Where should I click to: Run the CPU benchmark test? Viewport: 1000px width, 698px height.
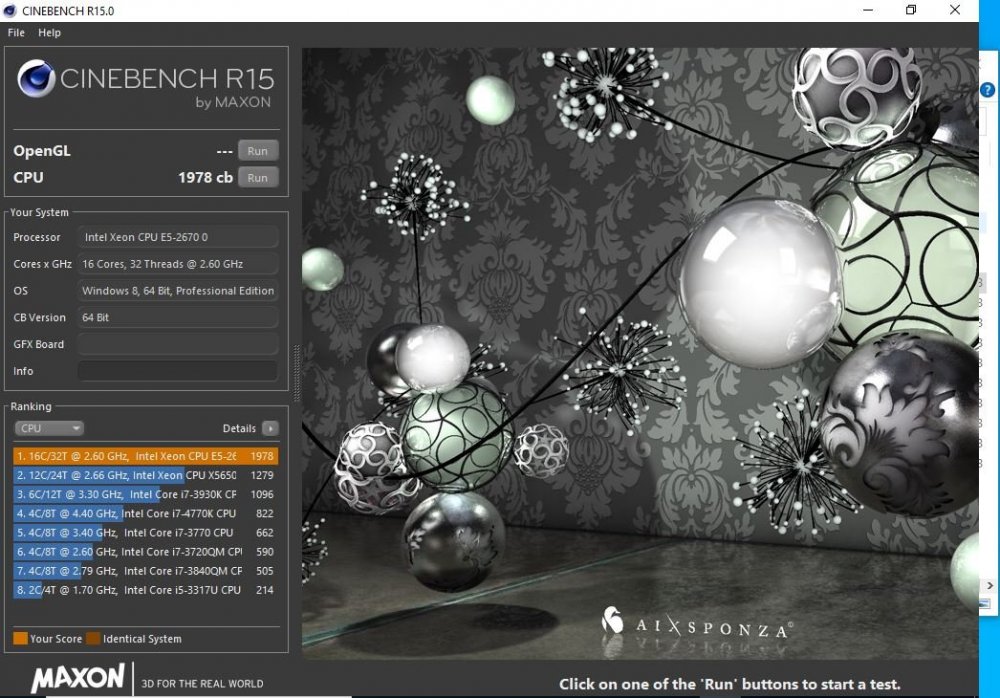point(258,178)
